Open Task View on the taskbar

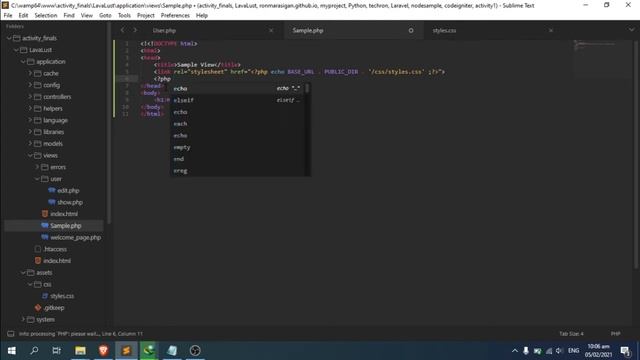coord(57,351)
